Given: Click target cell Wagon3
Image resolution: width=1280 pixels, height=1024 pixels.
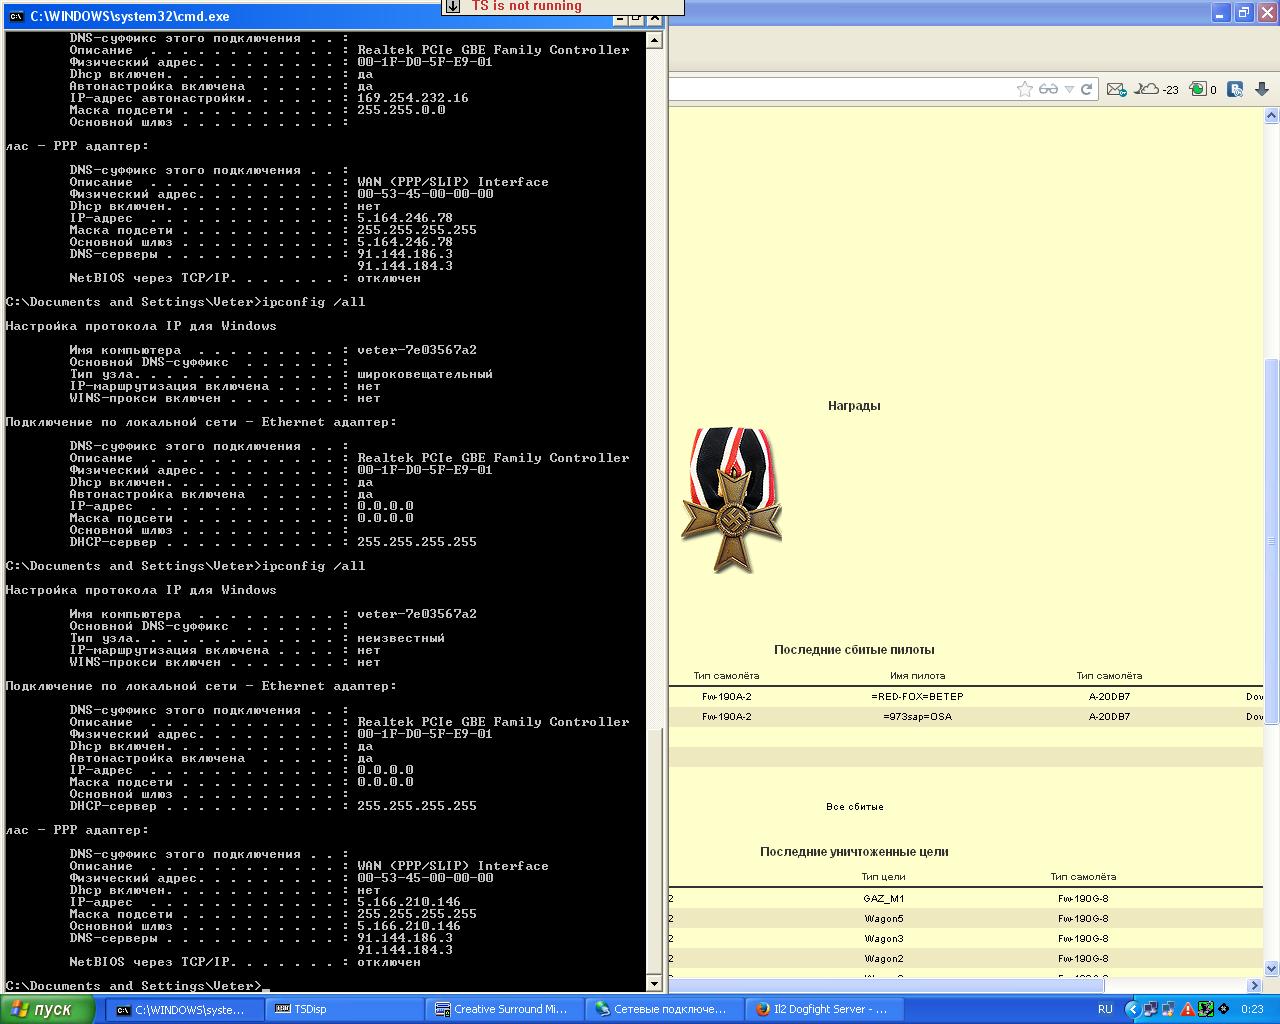Looking at the screenshot, I should (x=884, y=938).
